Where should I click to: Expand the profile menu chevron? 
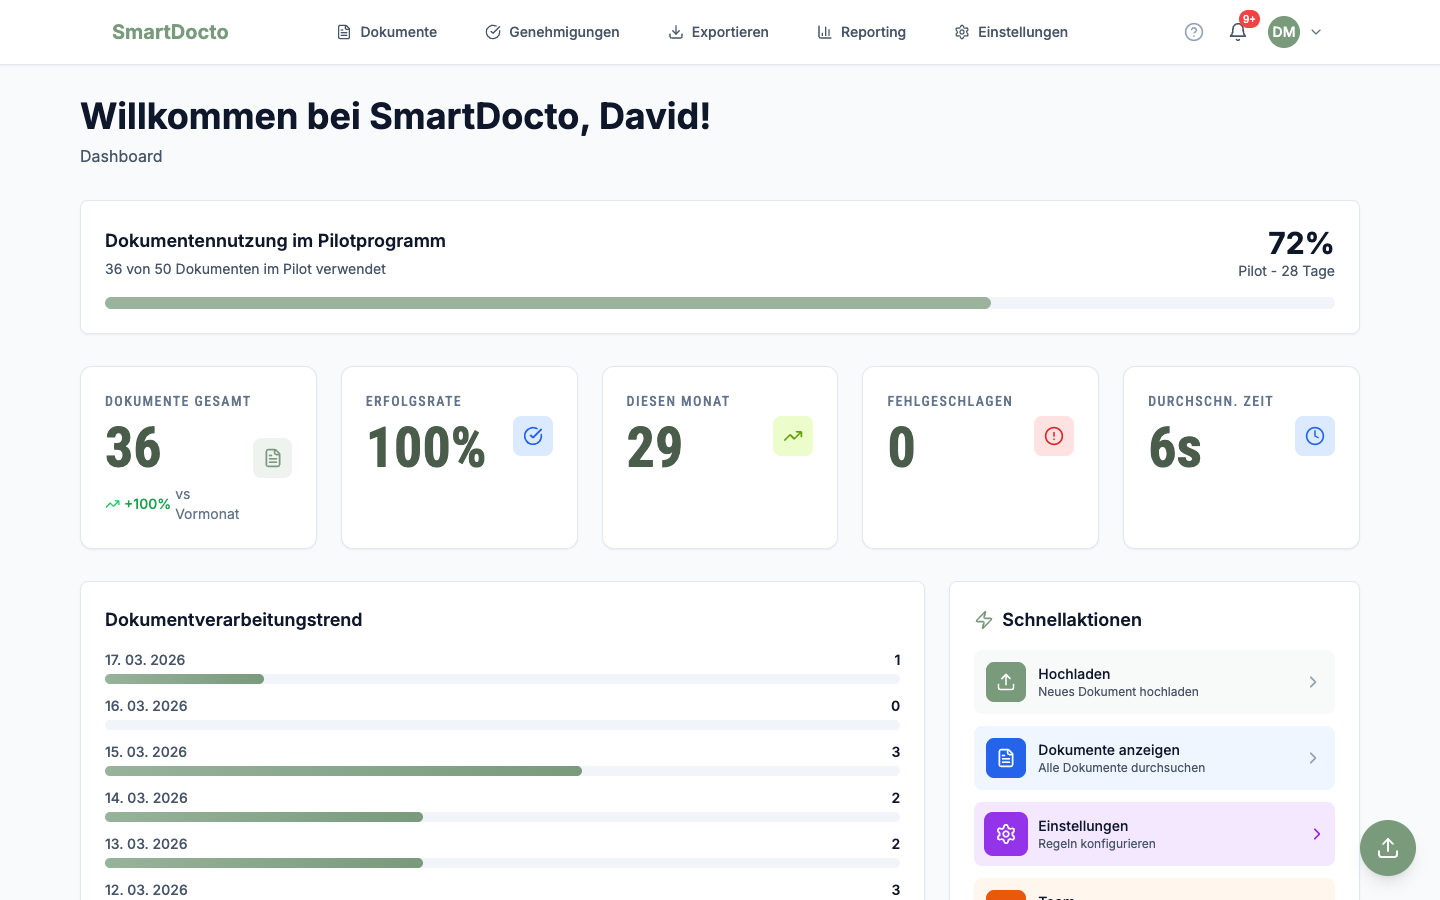[1316, 32]
